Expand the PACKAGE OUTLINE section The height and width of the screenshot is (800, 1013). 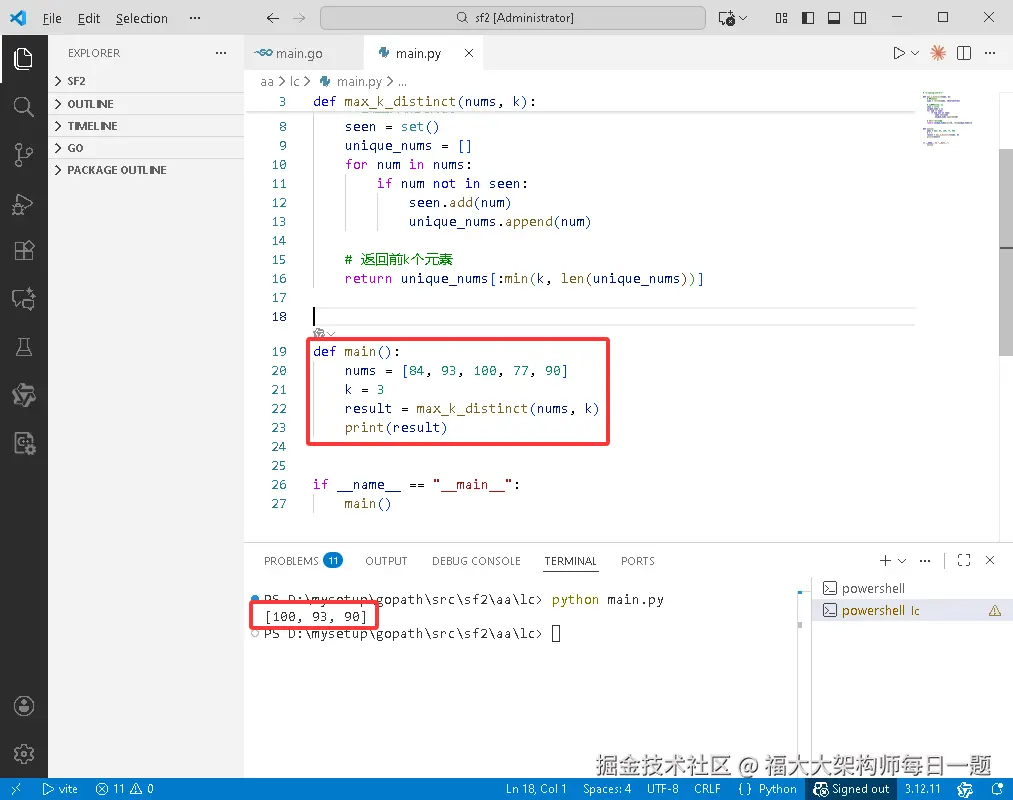click(x=147, y=169)
